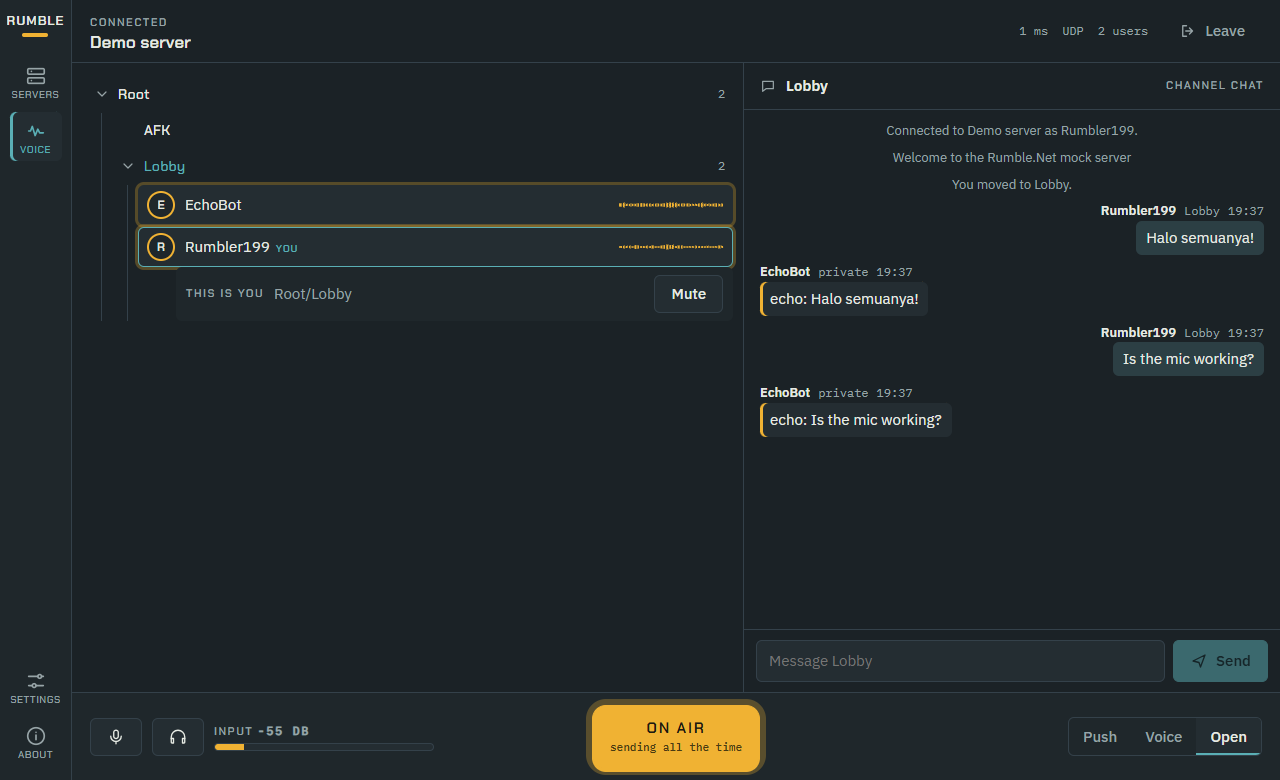Click 'Welcome to the Rumble.Net mock server' text

[x=1012, y=158]
